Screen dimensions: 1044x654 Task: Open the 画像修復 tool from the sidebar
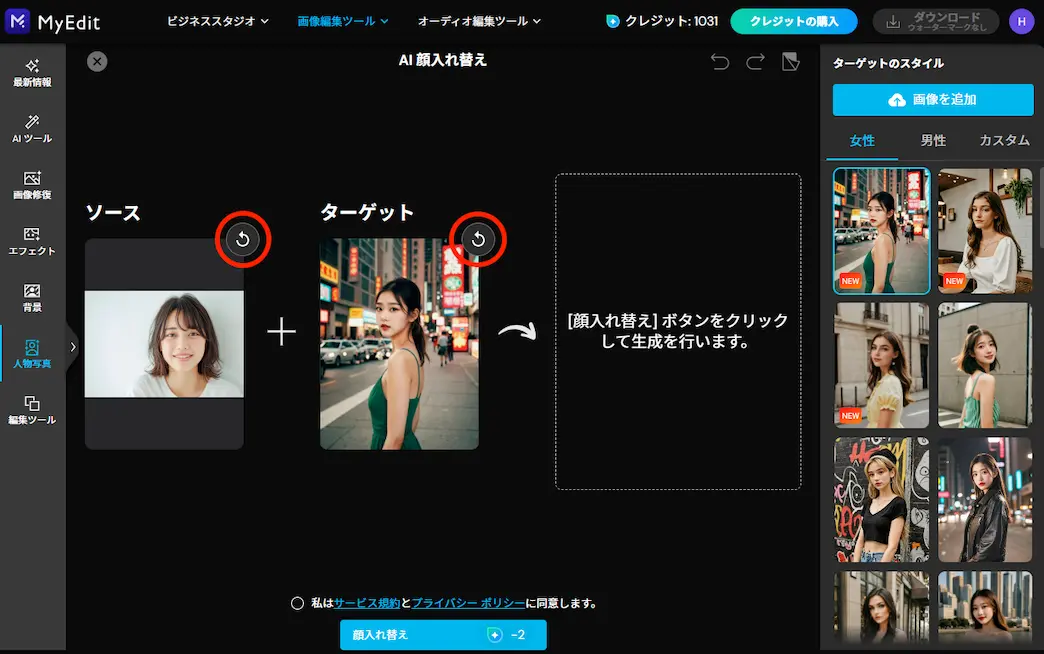pos(32,185)
